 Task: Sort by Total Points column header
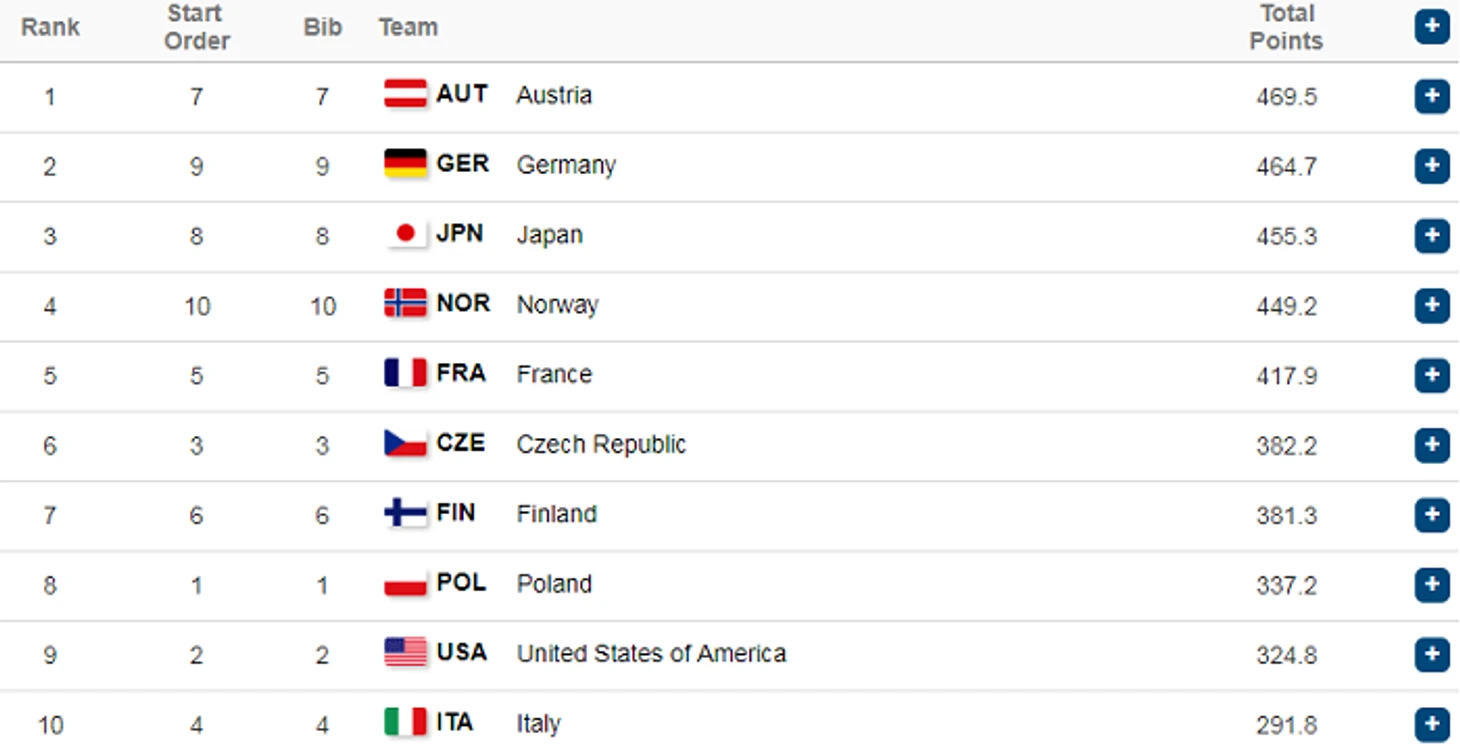click(x=1286, y=27)
